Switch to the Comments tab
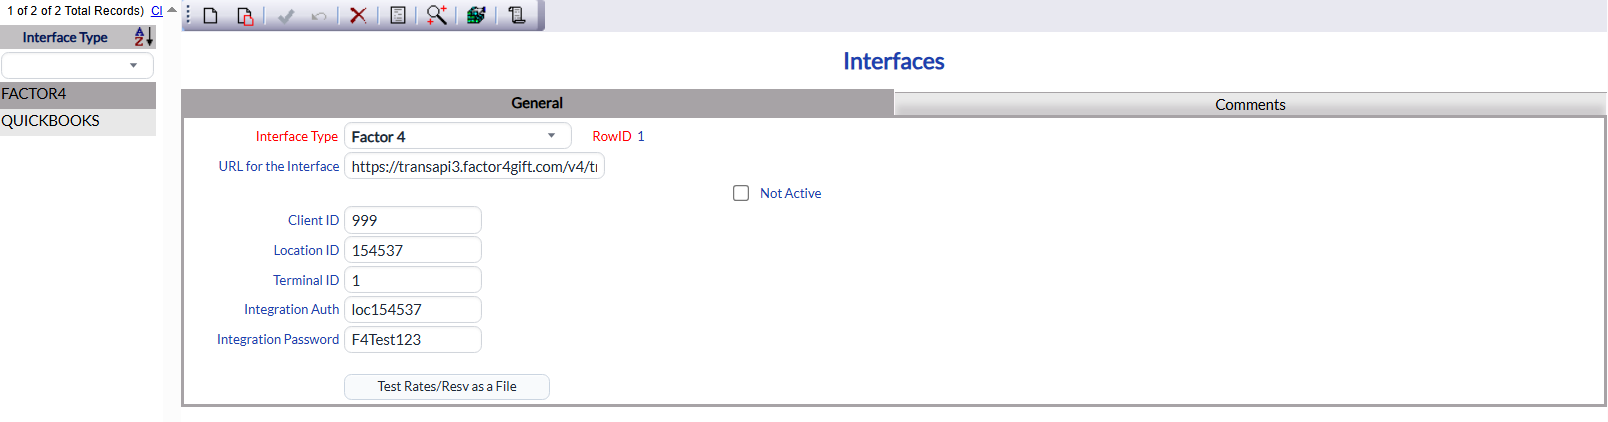 pos(1250,104)
